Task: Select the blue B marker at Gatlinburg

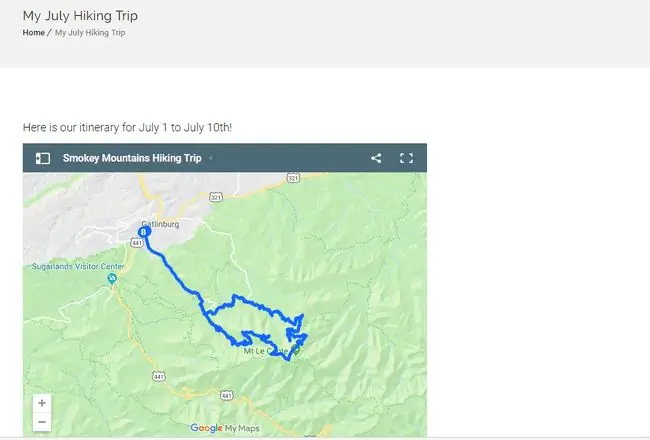Action: [x=144, y=232]
